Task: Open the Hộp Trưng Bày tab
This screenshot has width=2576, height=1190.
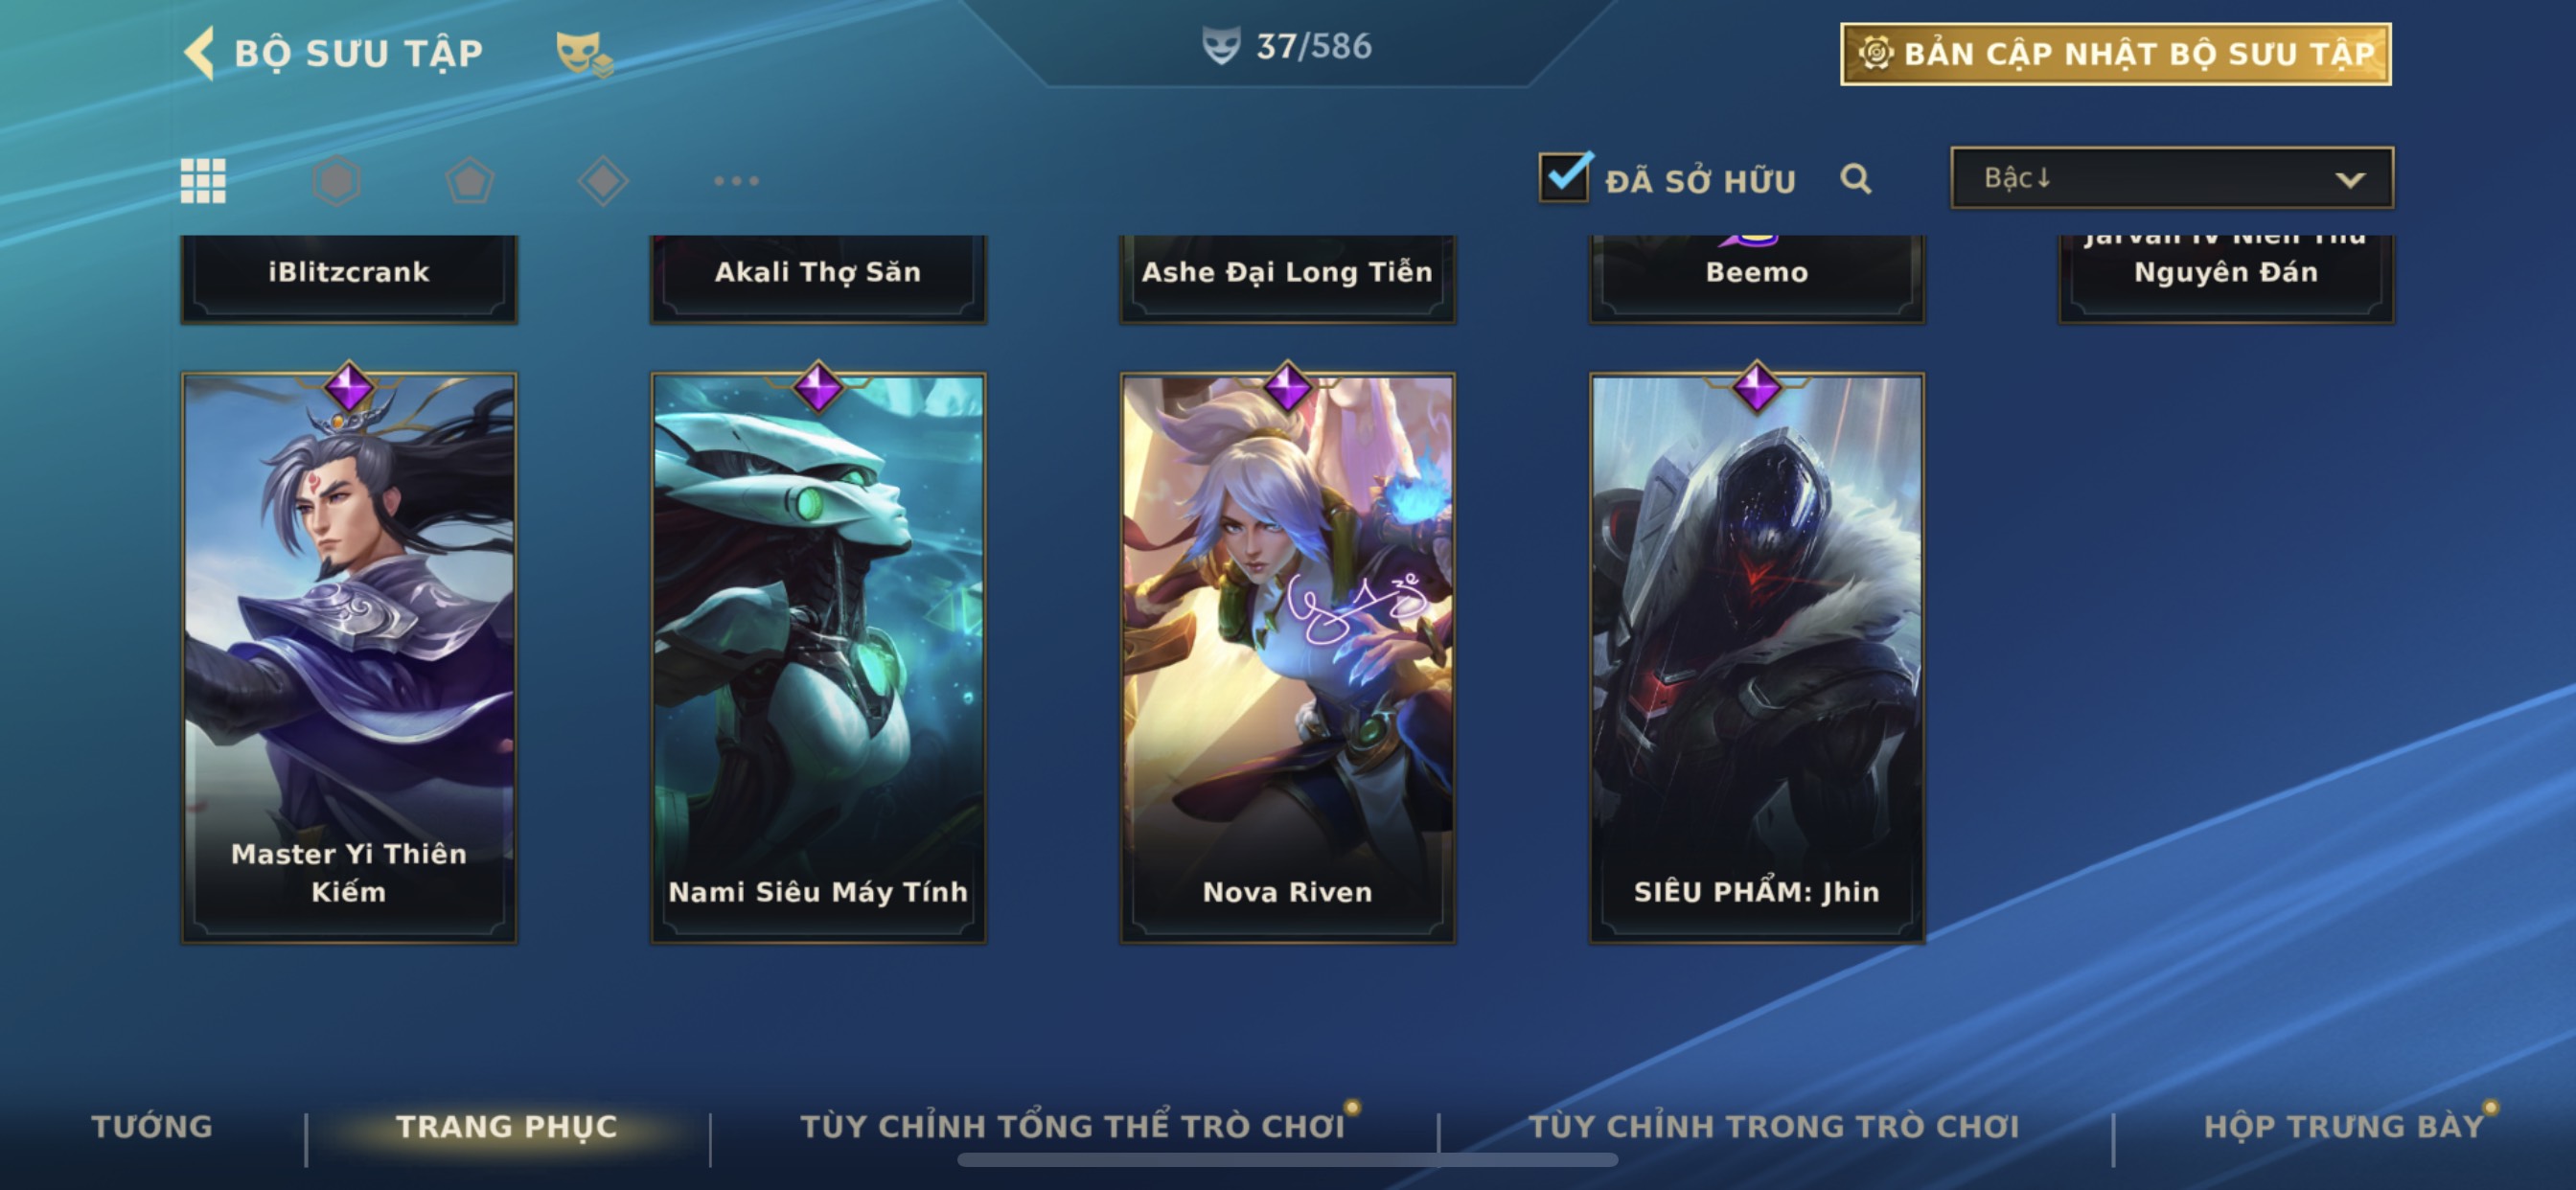Action: [x=2344, y=1126]
